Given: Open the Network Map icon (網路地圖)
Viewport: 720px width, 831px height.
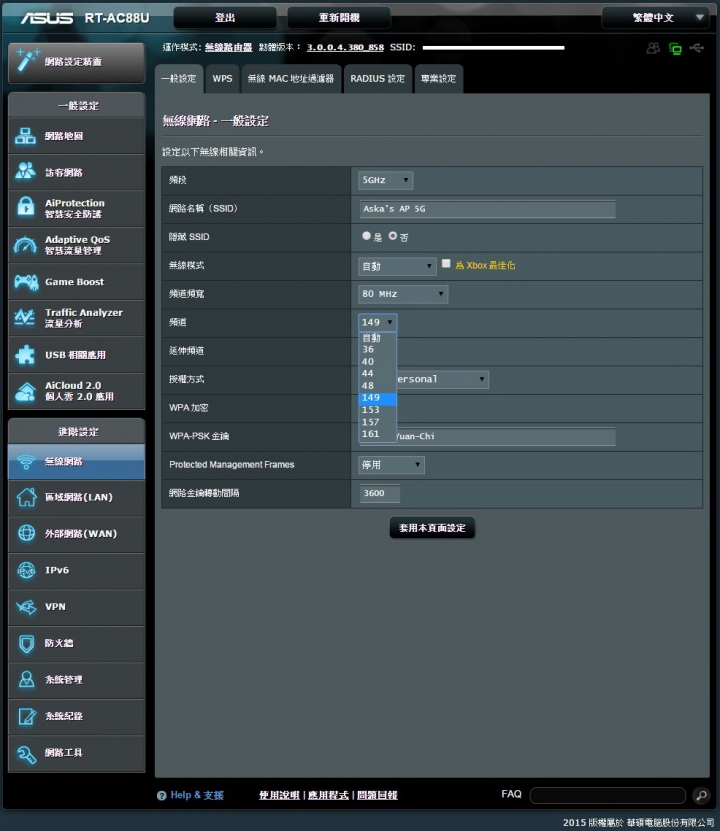Looking at the screenshot, I should [x=25, y=136].
